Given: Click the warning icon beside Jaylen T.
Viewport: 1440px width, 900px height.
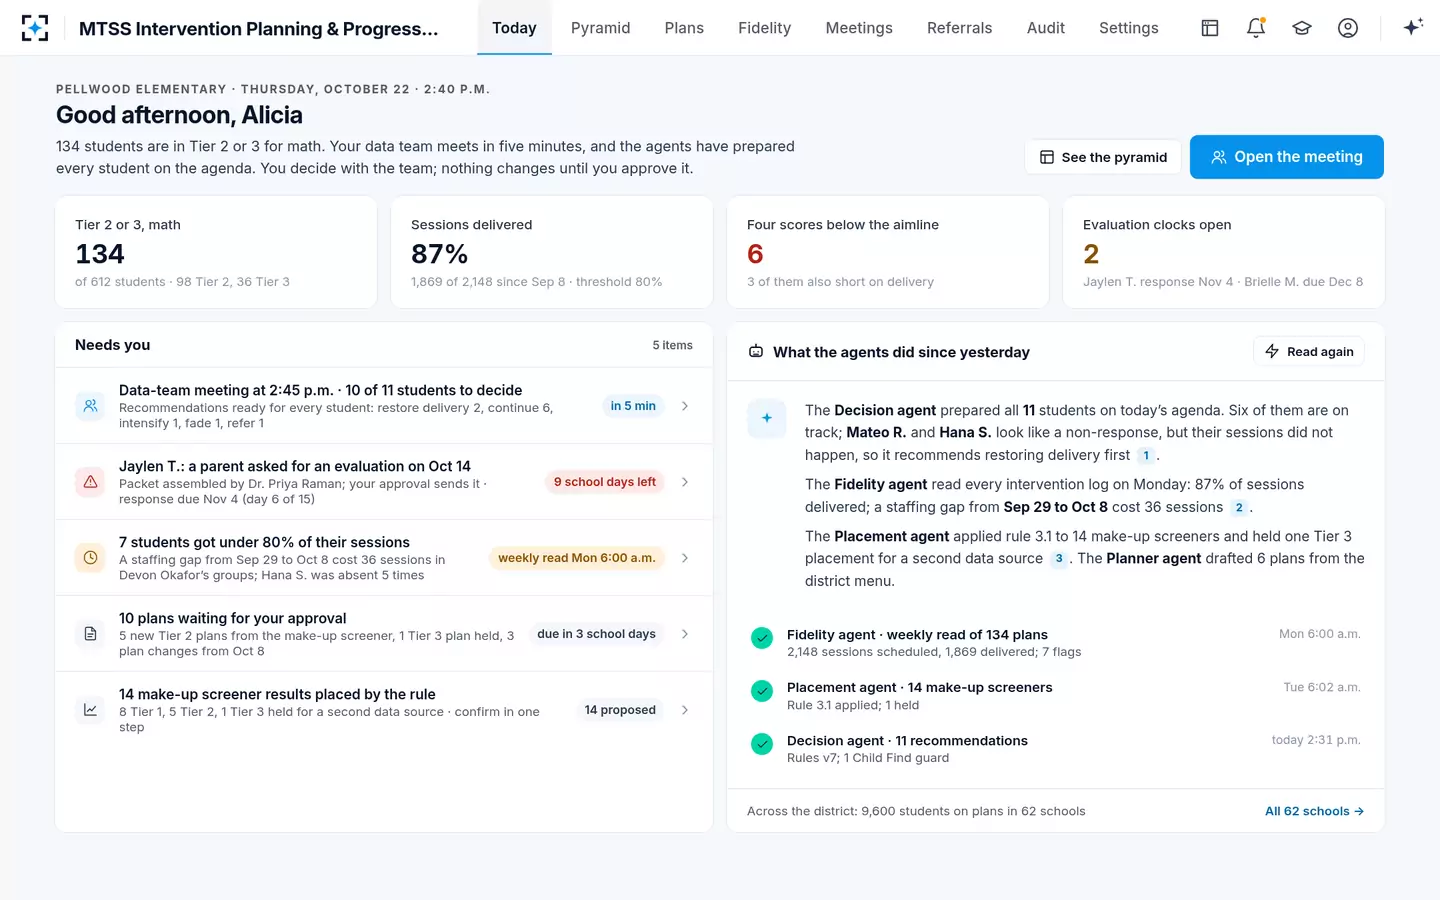Looking at the screenshot, I should pyautogui.click(x=90, y=482).
